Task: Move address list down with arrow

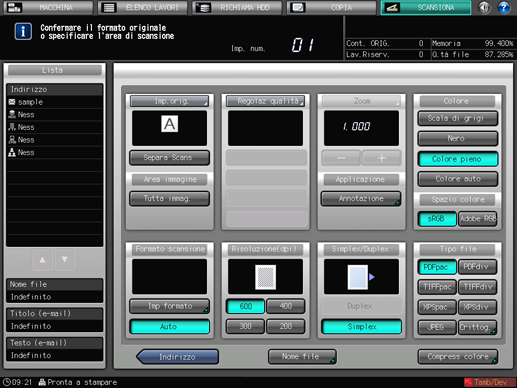Action: (65, 260)
